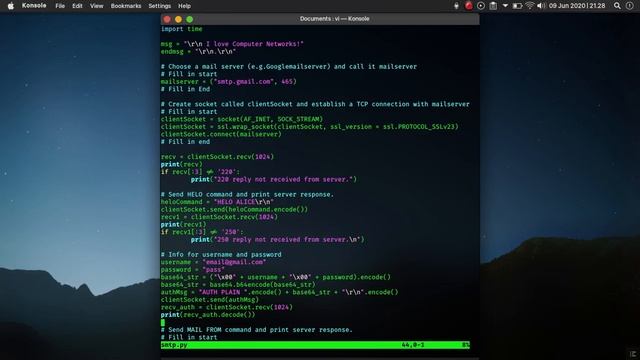Click the clientSocket.connect(mailserver) line

point(221,134)
